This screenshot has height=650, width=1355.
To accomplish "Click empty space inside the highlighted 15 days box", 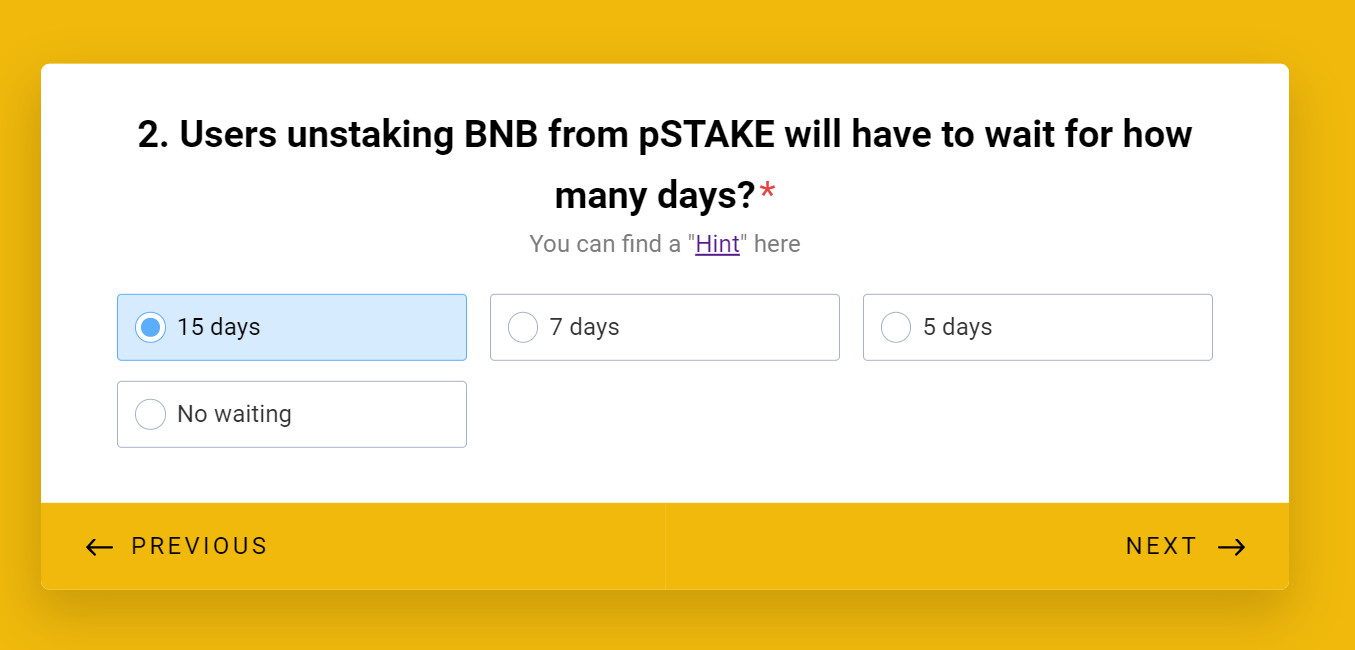I will click(370, 327).
